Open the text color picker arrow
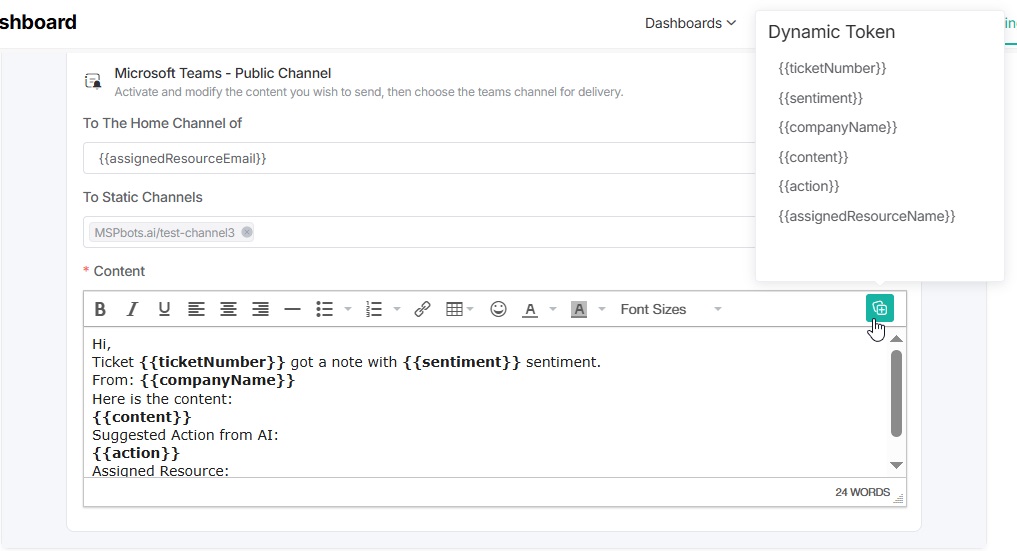 [553, 310]
